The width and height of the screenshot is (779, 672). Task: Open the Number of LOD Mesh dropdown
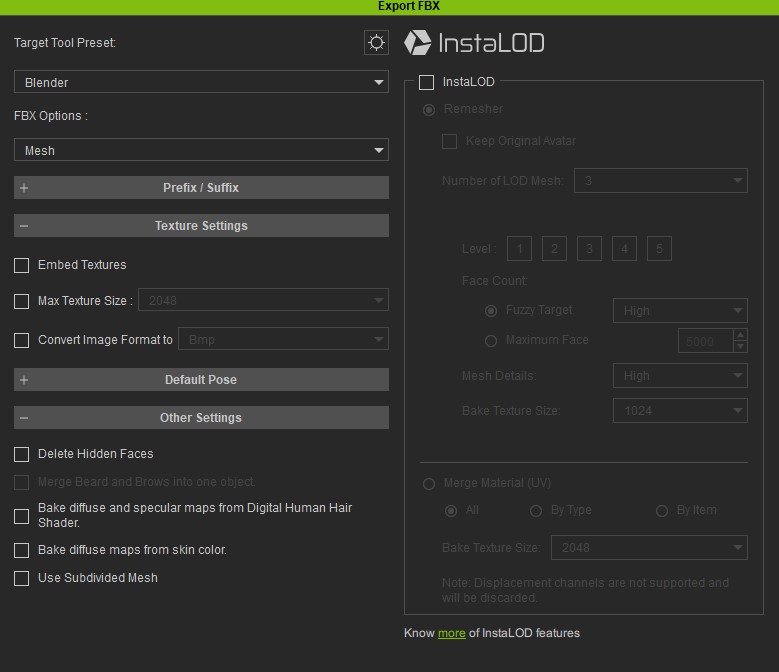659,181
